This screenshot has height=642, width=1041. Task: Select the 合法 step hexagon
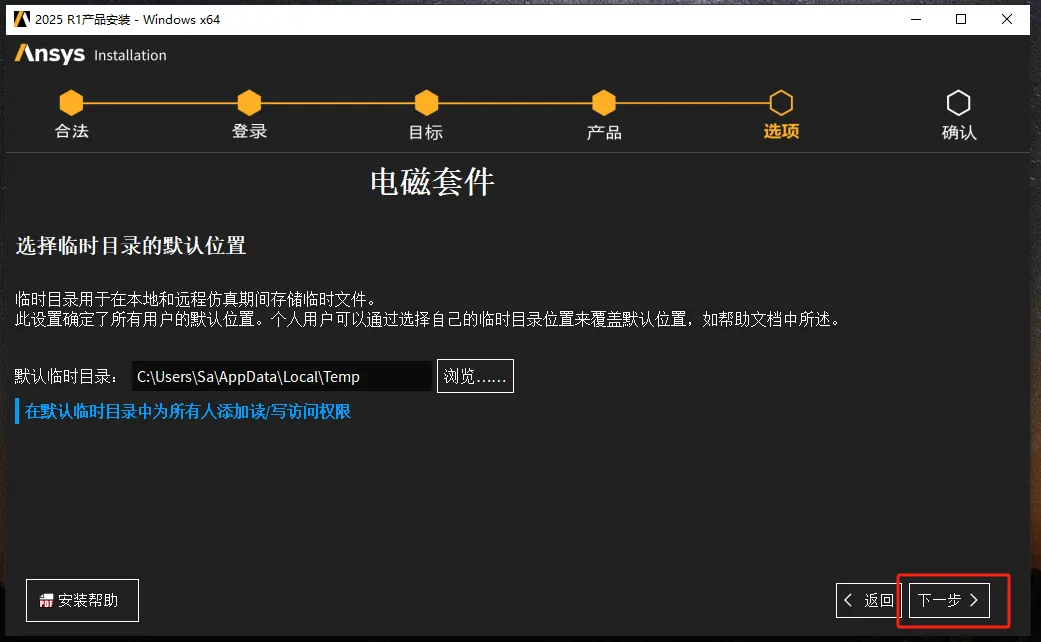72,102
